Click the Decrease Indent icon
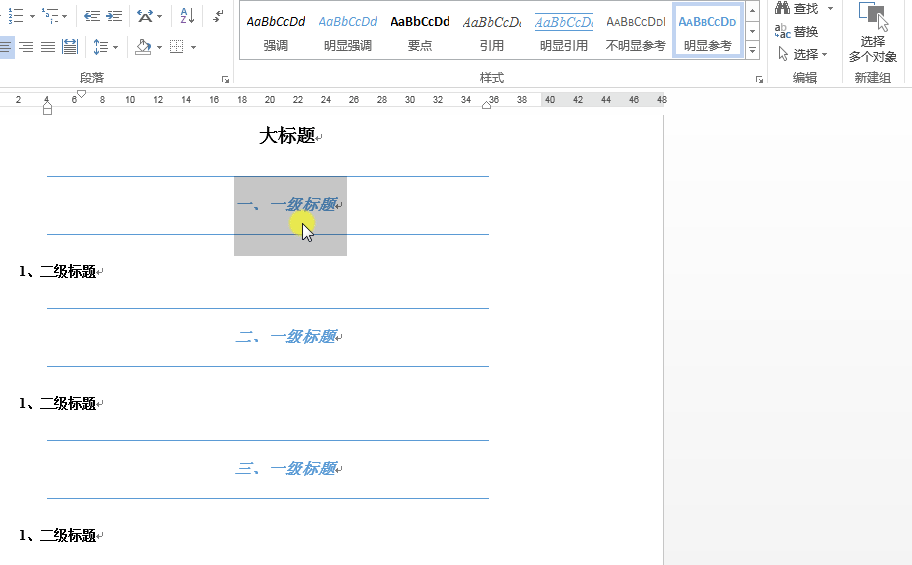 92,16
